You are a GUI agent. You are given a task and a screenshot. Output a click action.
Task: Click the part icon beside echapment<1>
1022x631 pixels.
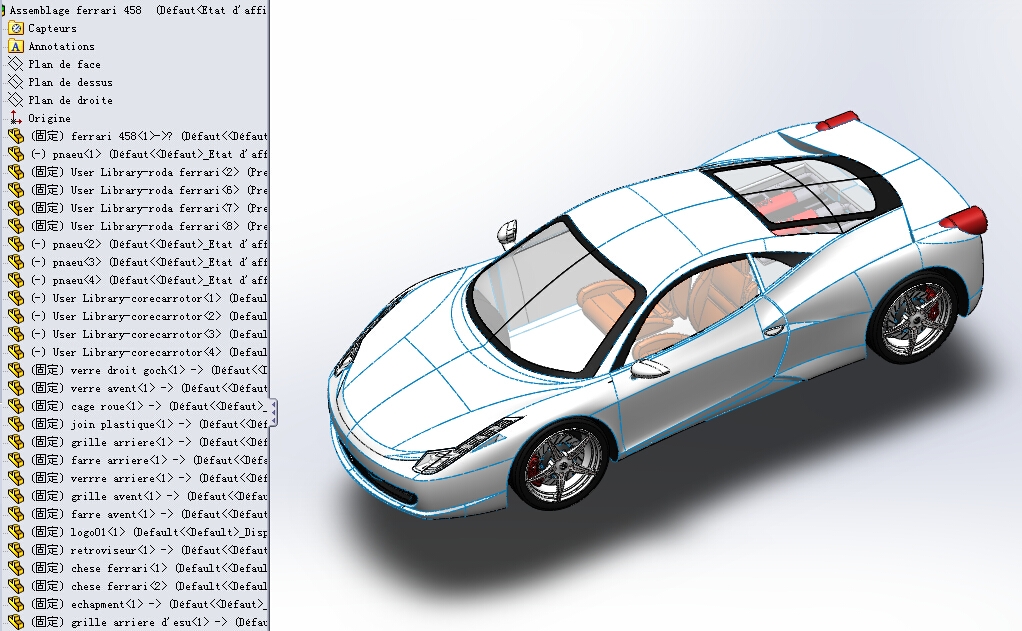(16, 604)
